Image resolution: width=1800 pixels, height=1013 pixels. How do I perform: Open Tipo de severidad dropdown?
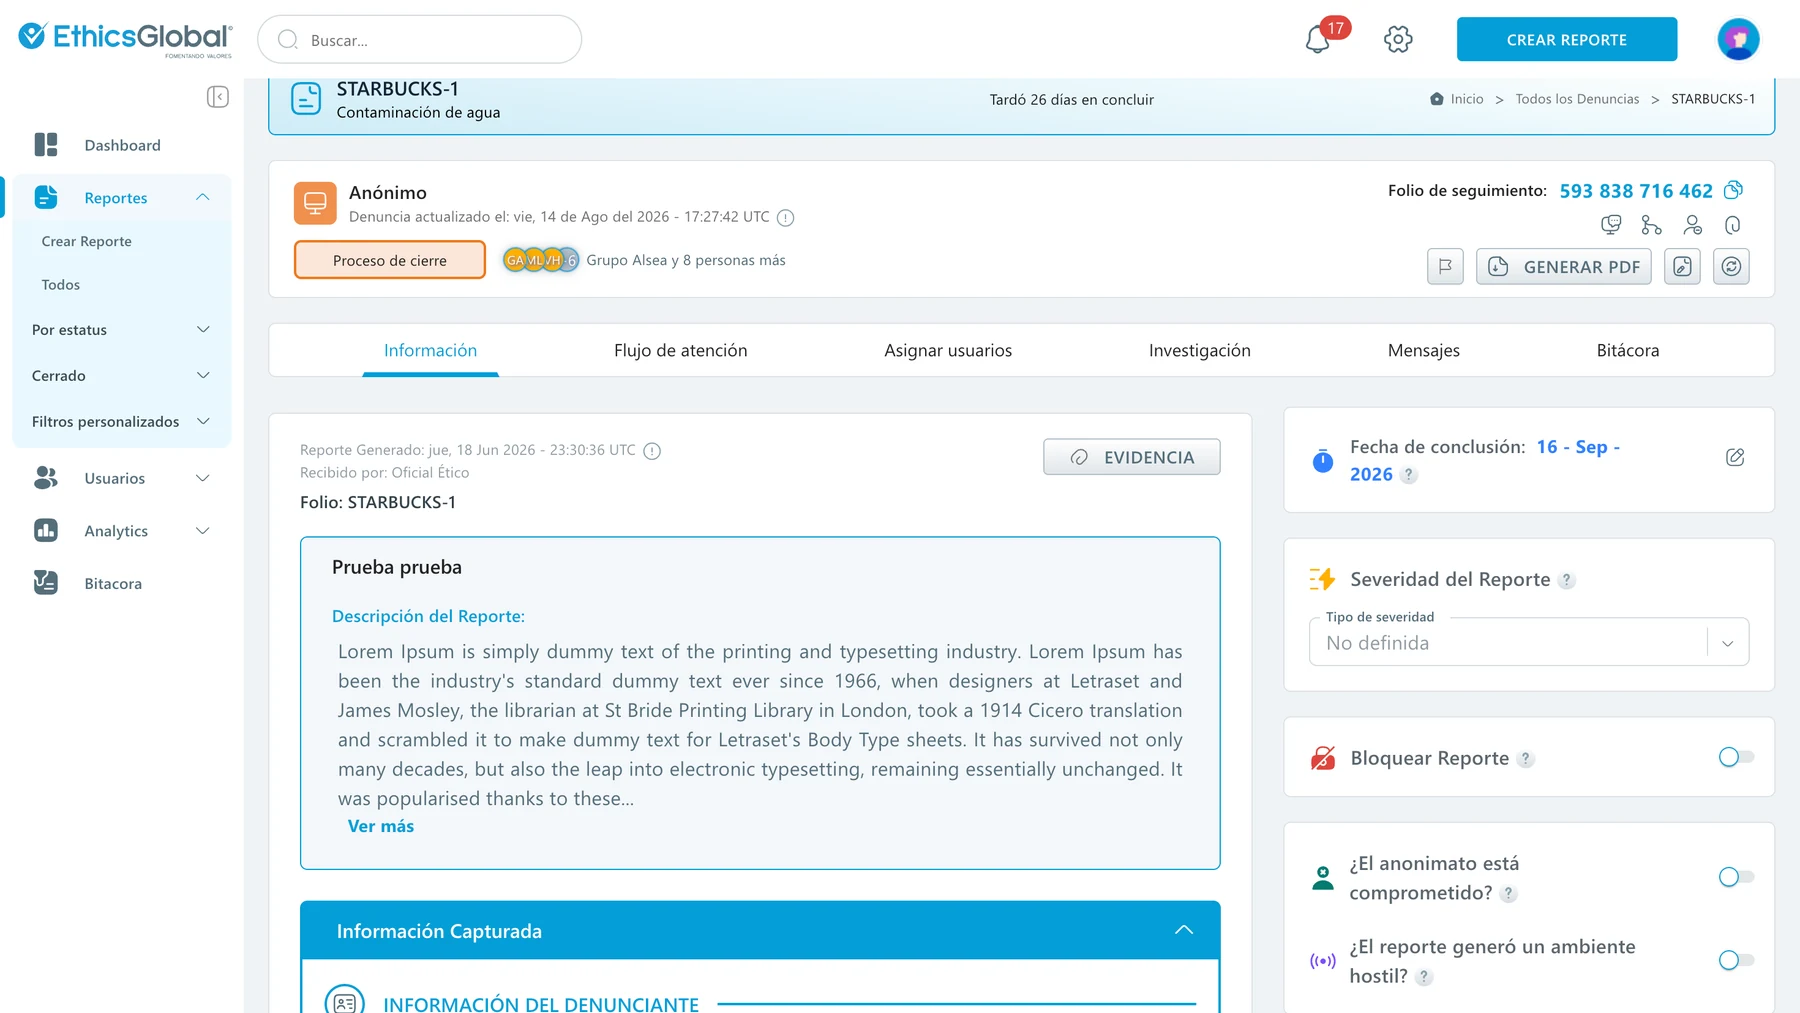pos(1528,642)
